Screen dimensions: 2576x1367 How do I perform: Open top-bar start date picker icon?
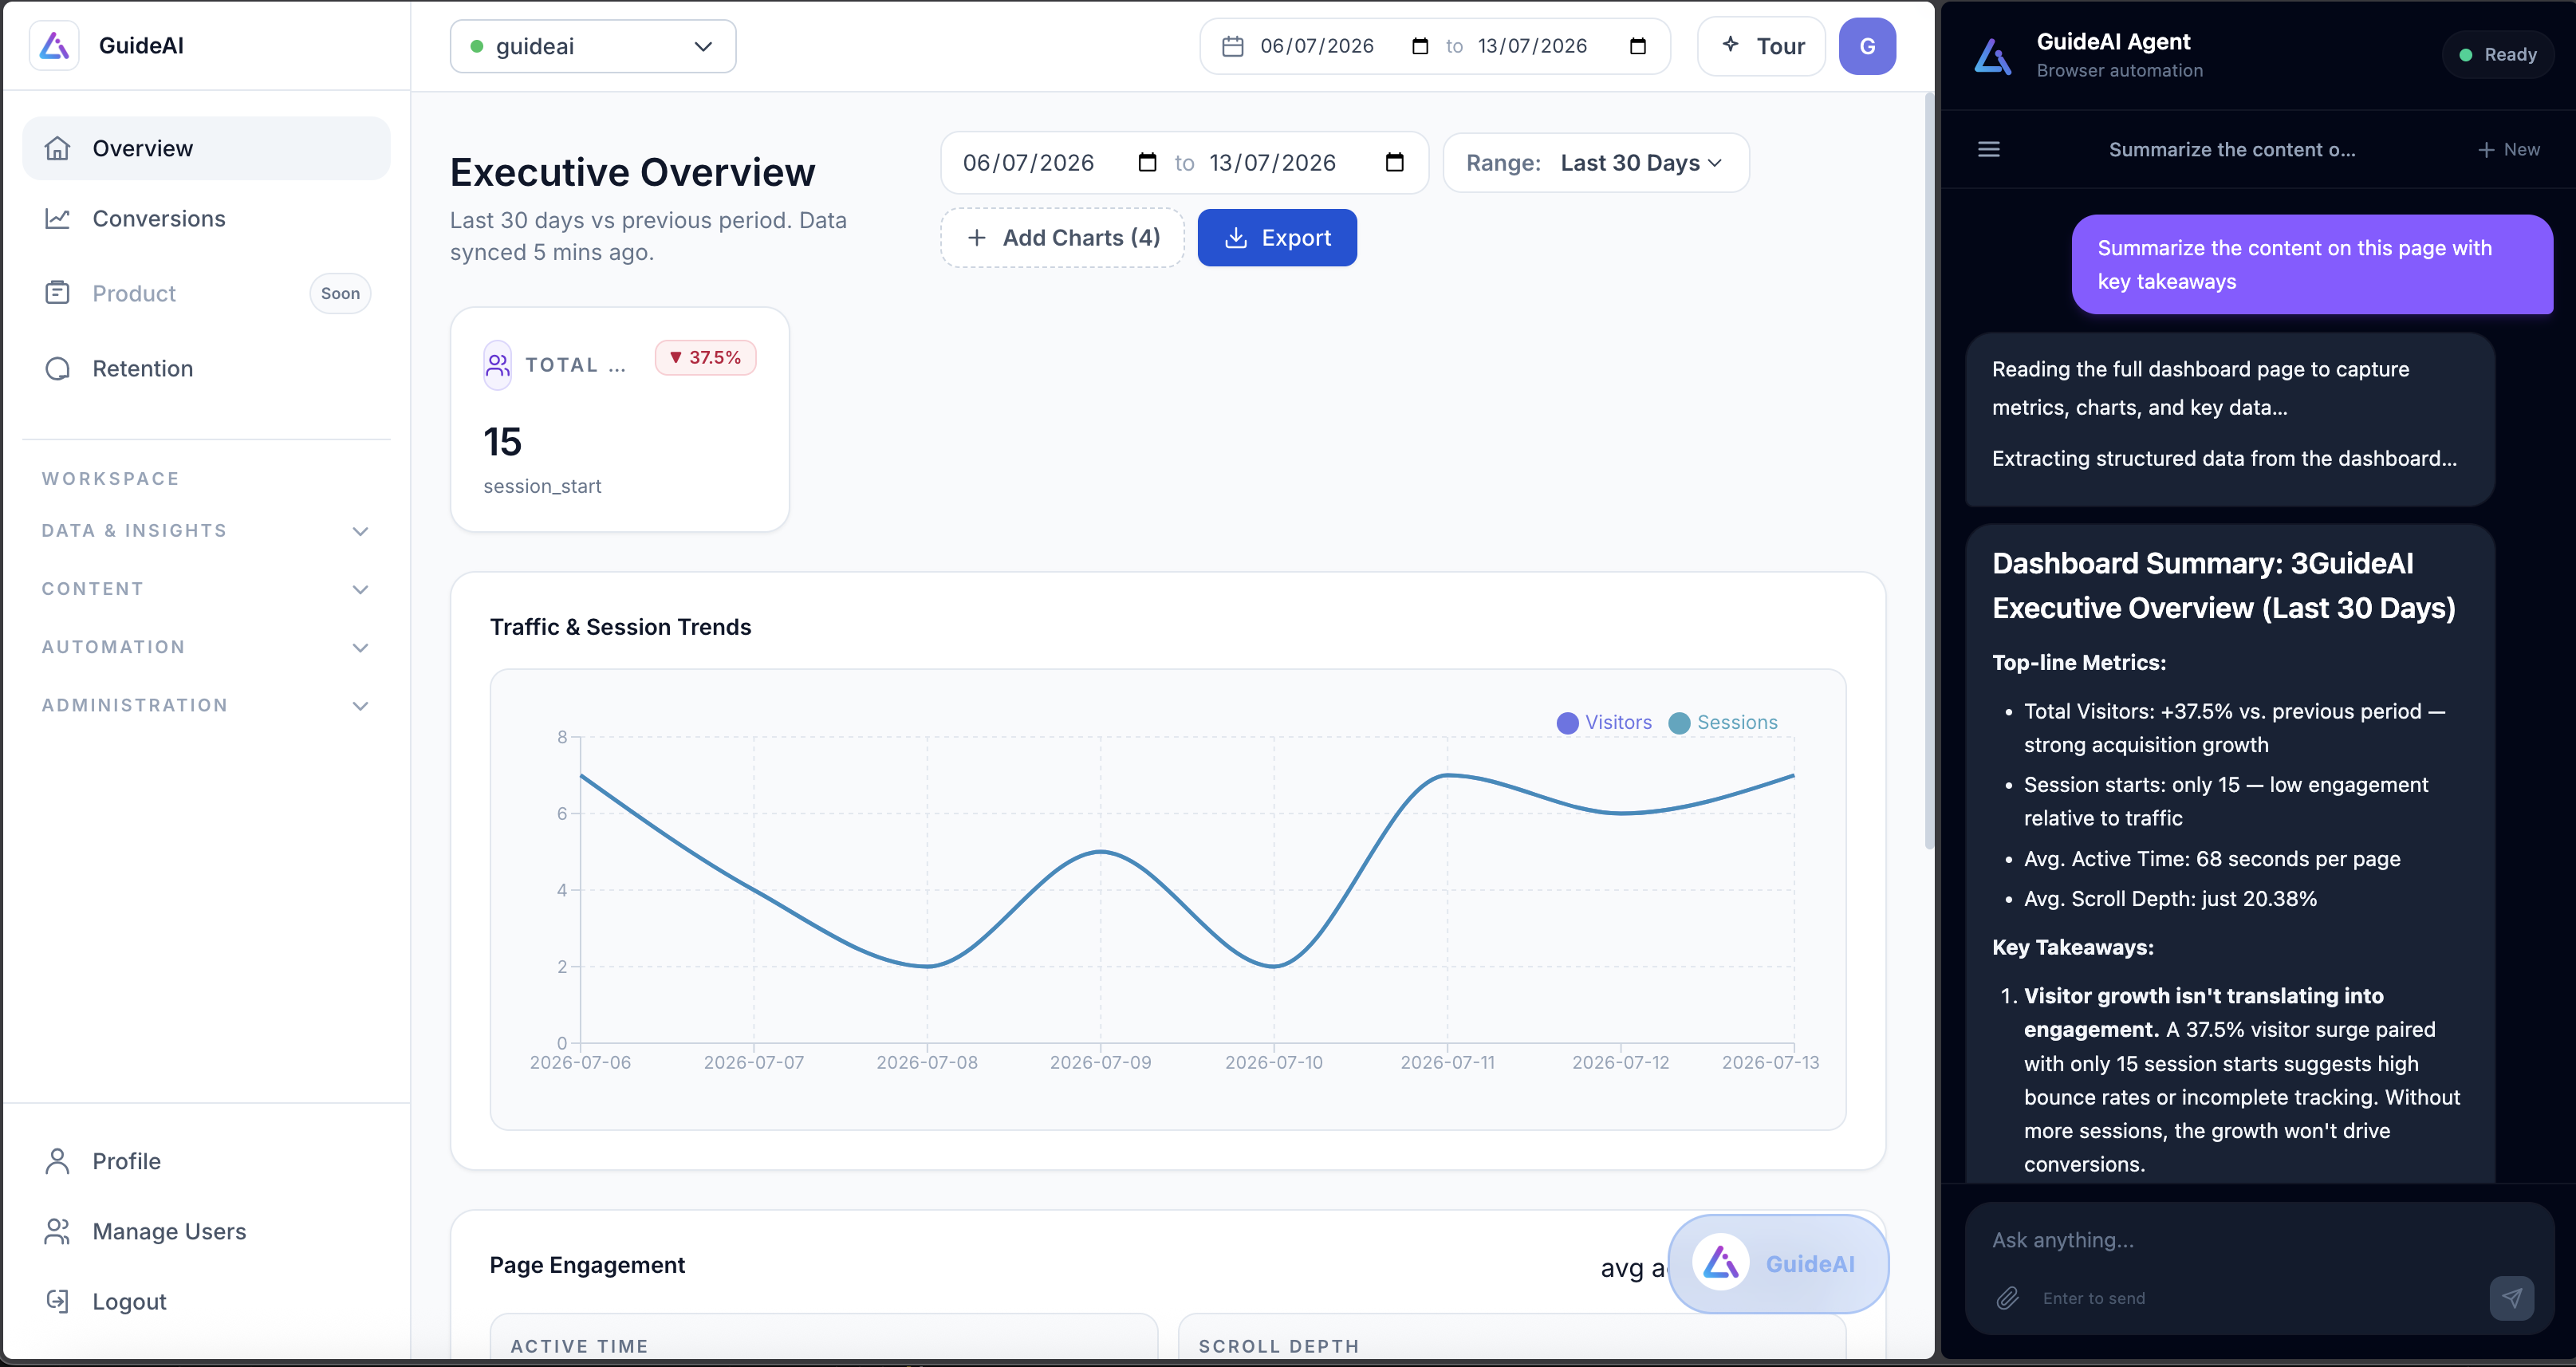1419,46
